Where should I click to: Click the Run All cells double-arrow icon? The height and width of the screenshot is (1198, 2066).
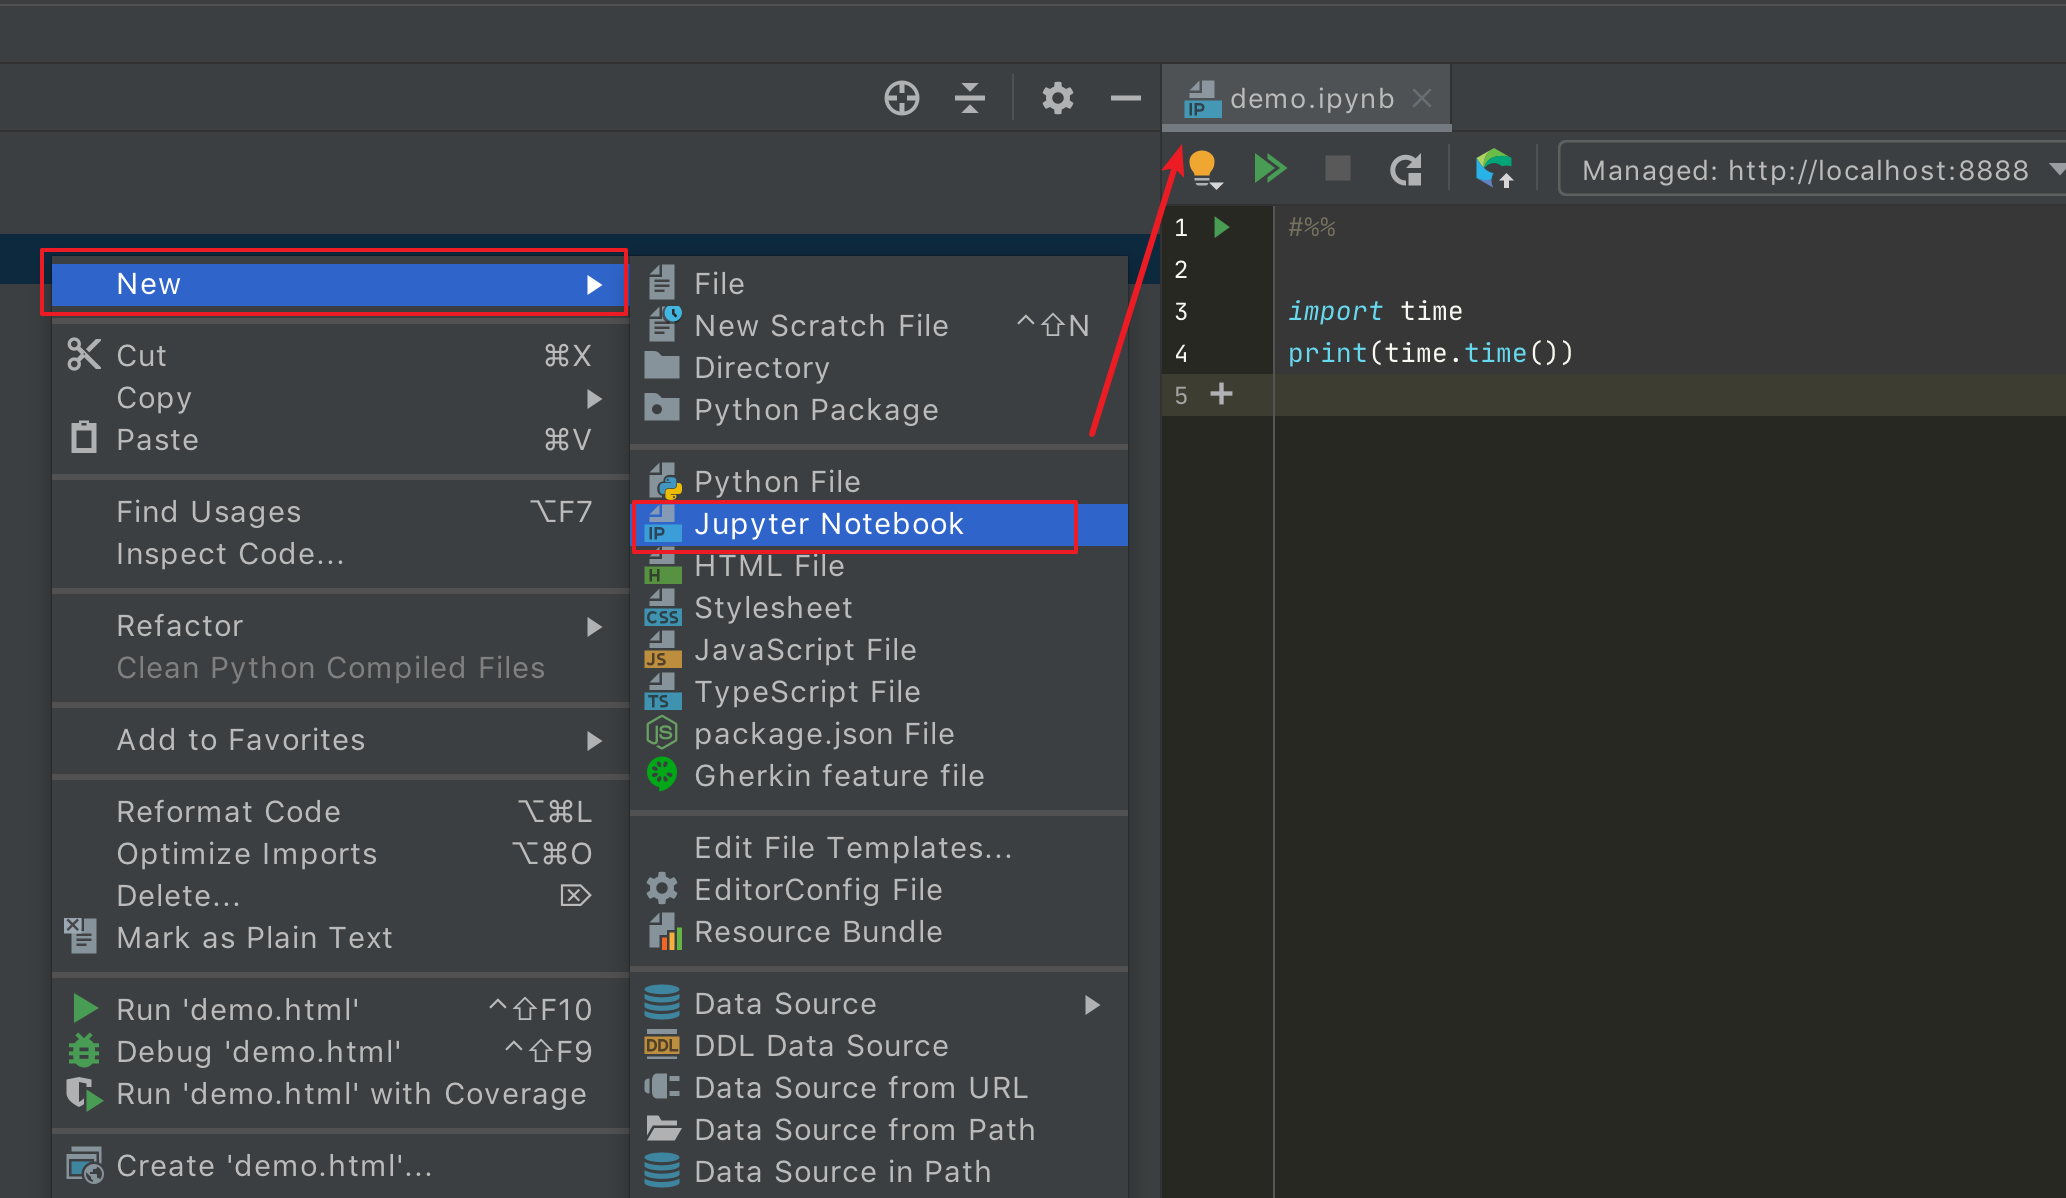[x=1269, y=168]
